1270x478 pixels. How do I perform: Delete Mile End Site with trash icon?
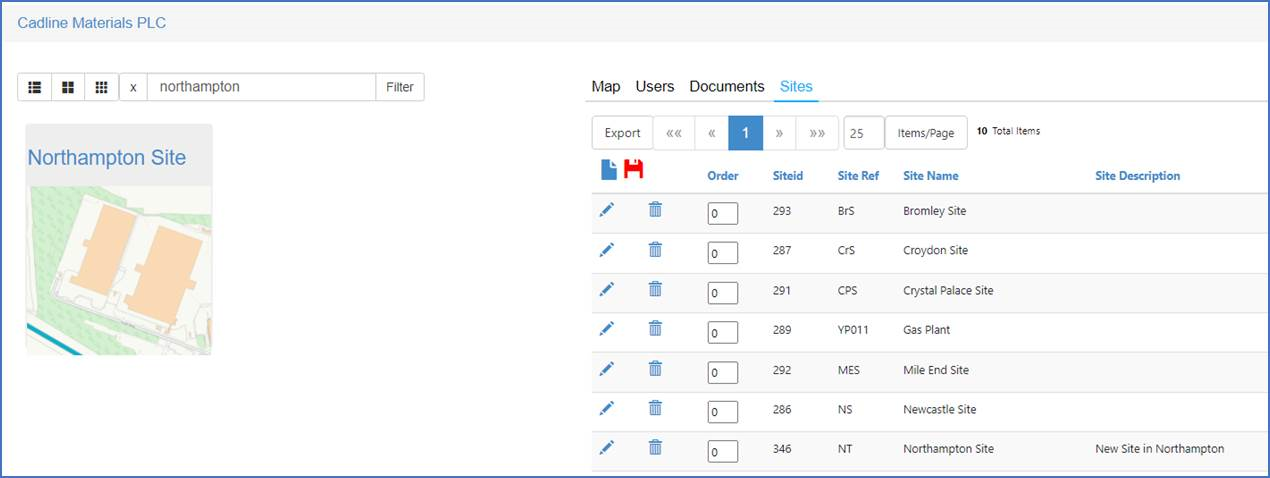click(x=655, y=368)
